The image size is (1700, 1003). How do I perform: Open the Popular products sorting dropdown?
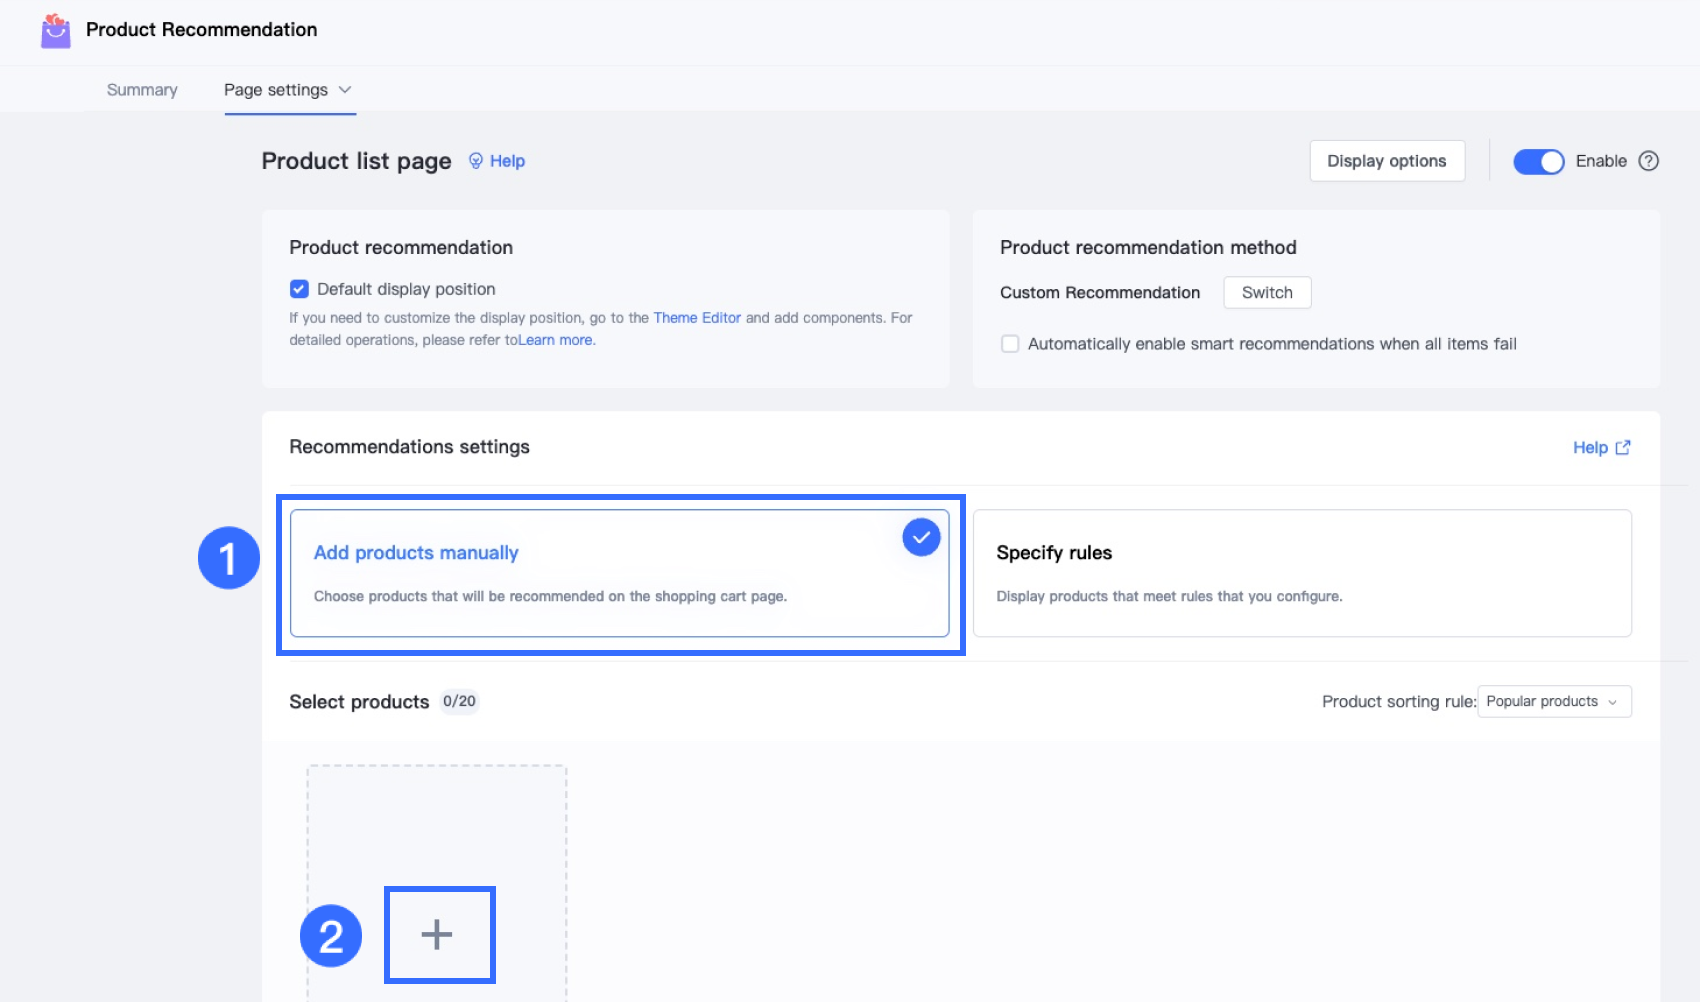point(1554,702)
